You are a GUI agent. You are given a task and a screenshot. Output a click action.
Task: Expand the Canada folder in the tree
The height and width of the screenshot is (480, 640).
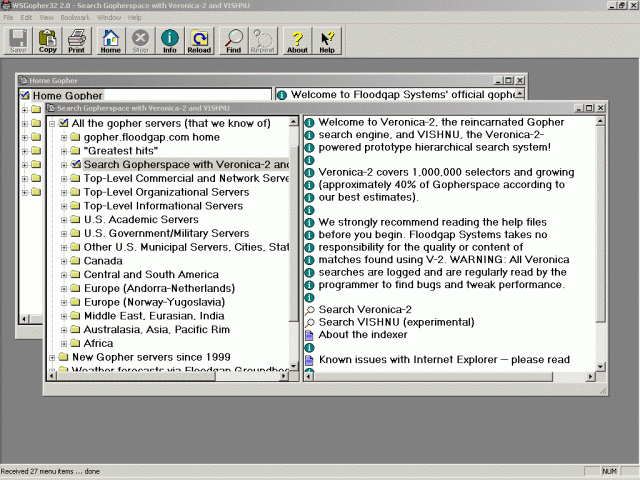63,261
